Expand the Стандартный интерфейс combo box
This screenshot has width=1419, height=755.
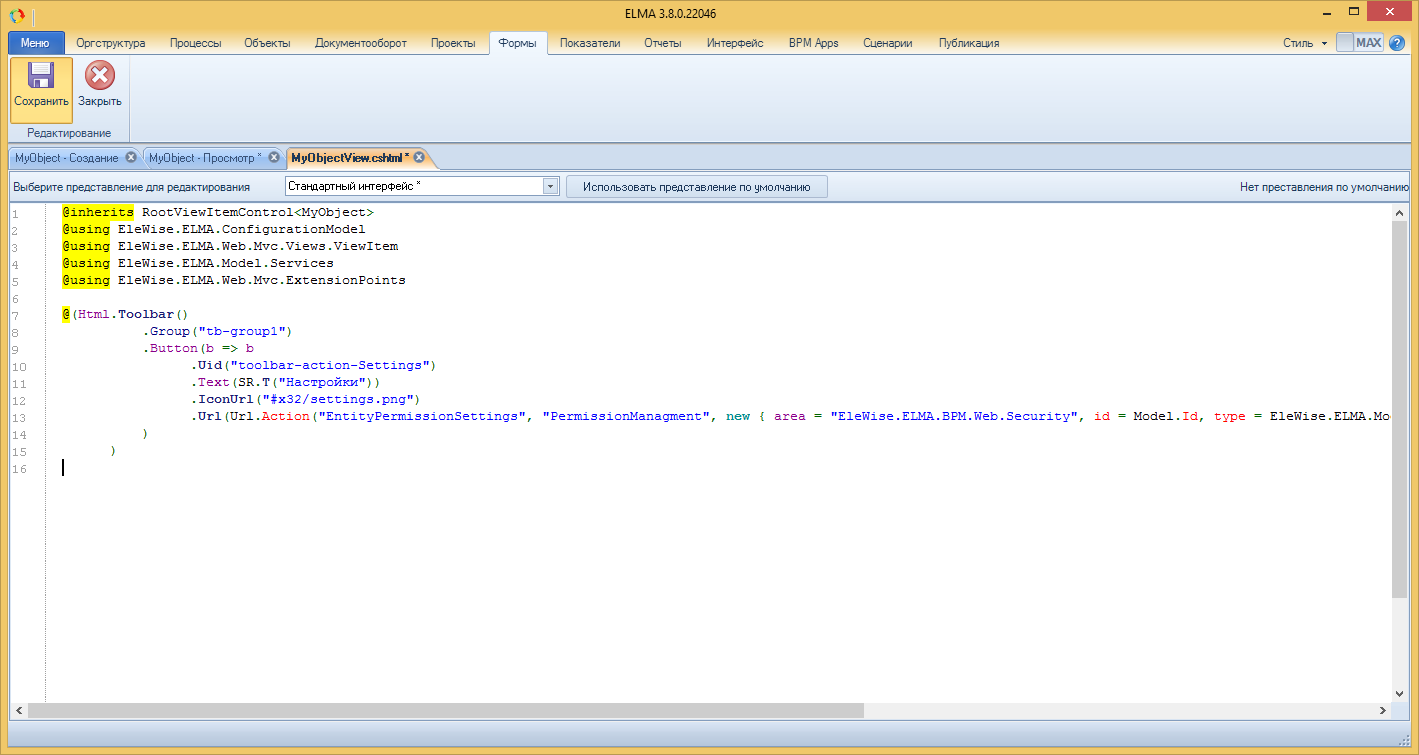click(x=550, y=187)
